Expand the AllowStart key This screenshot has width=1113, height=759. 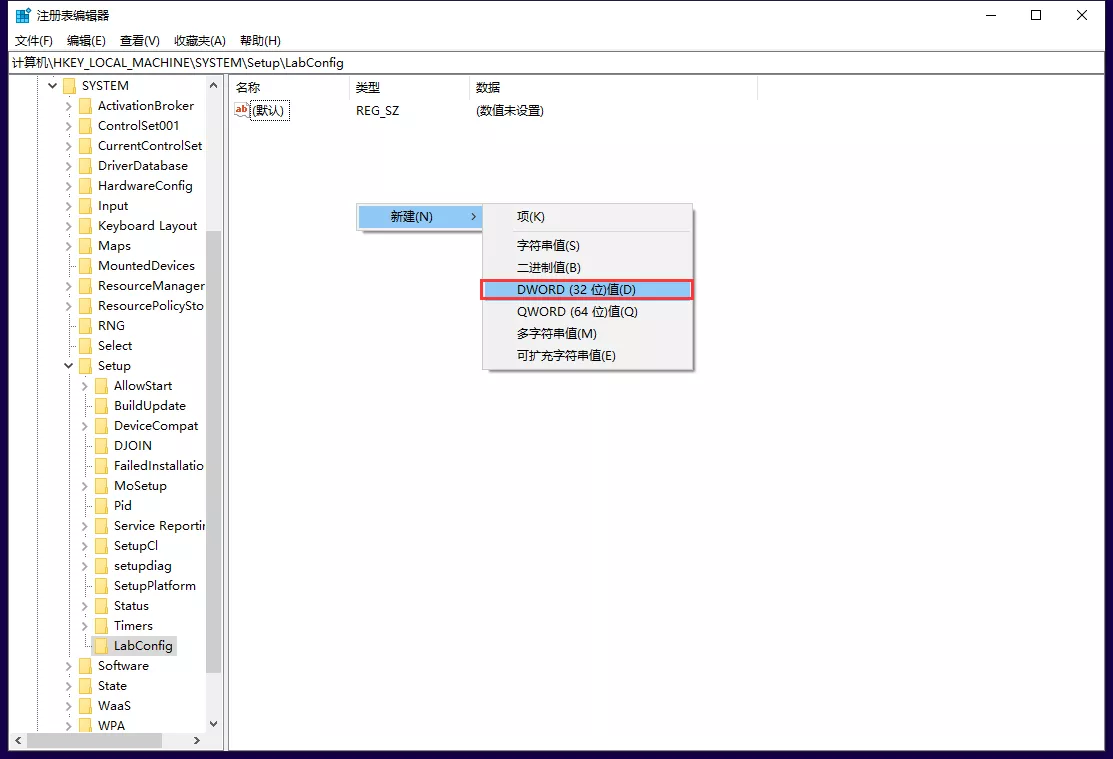click(84, 386)
